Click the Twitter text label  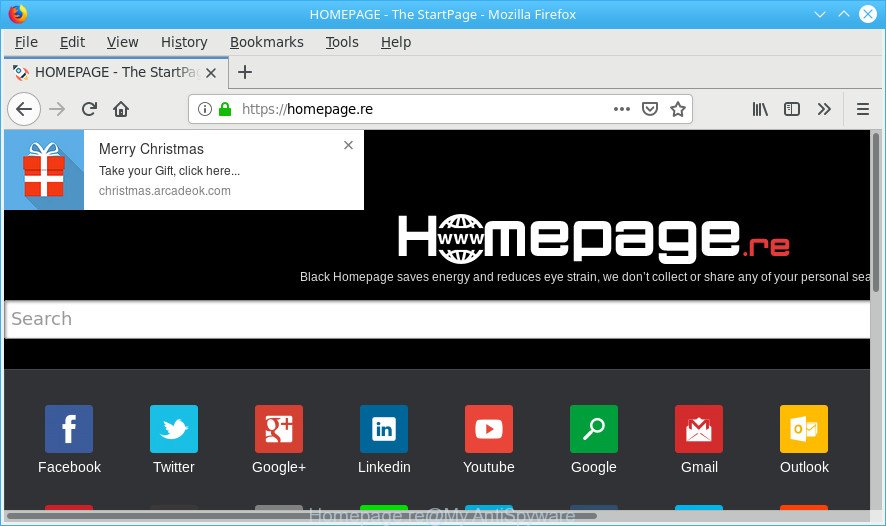pyautogui.click(x=173, y=467)
